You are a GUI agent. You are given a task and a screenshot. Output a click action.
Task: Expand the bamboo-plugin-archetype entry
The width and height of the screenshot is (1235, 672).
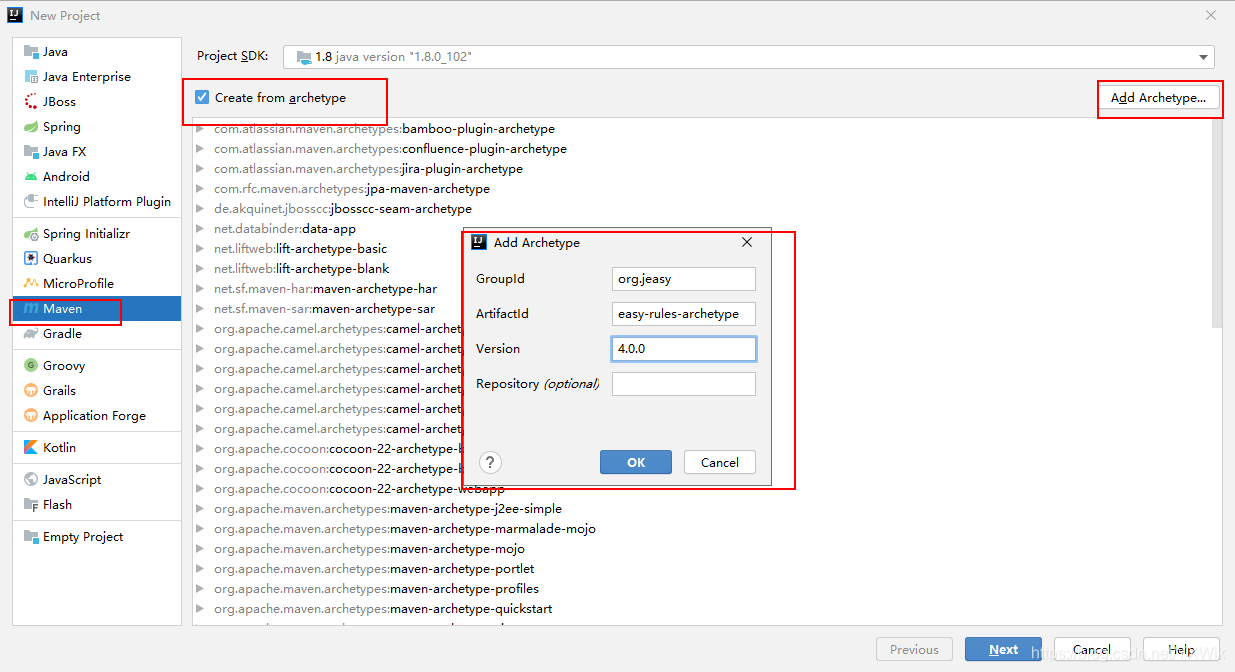201,129
